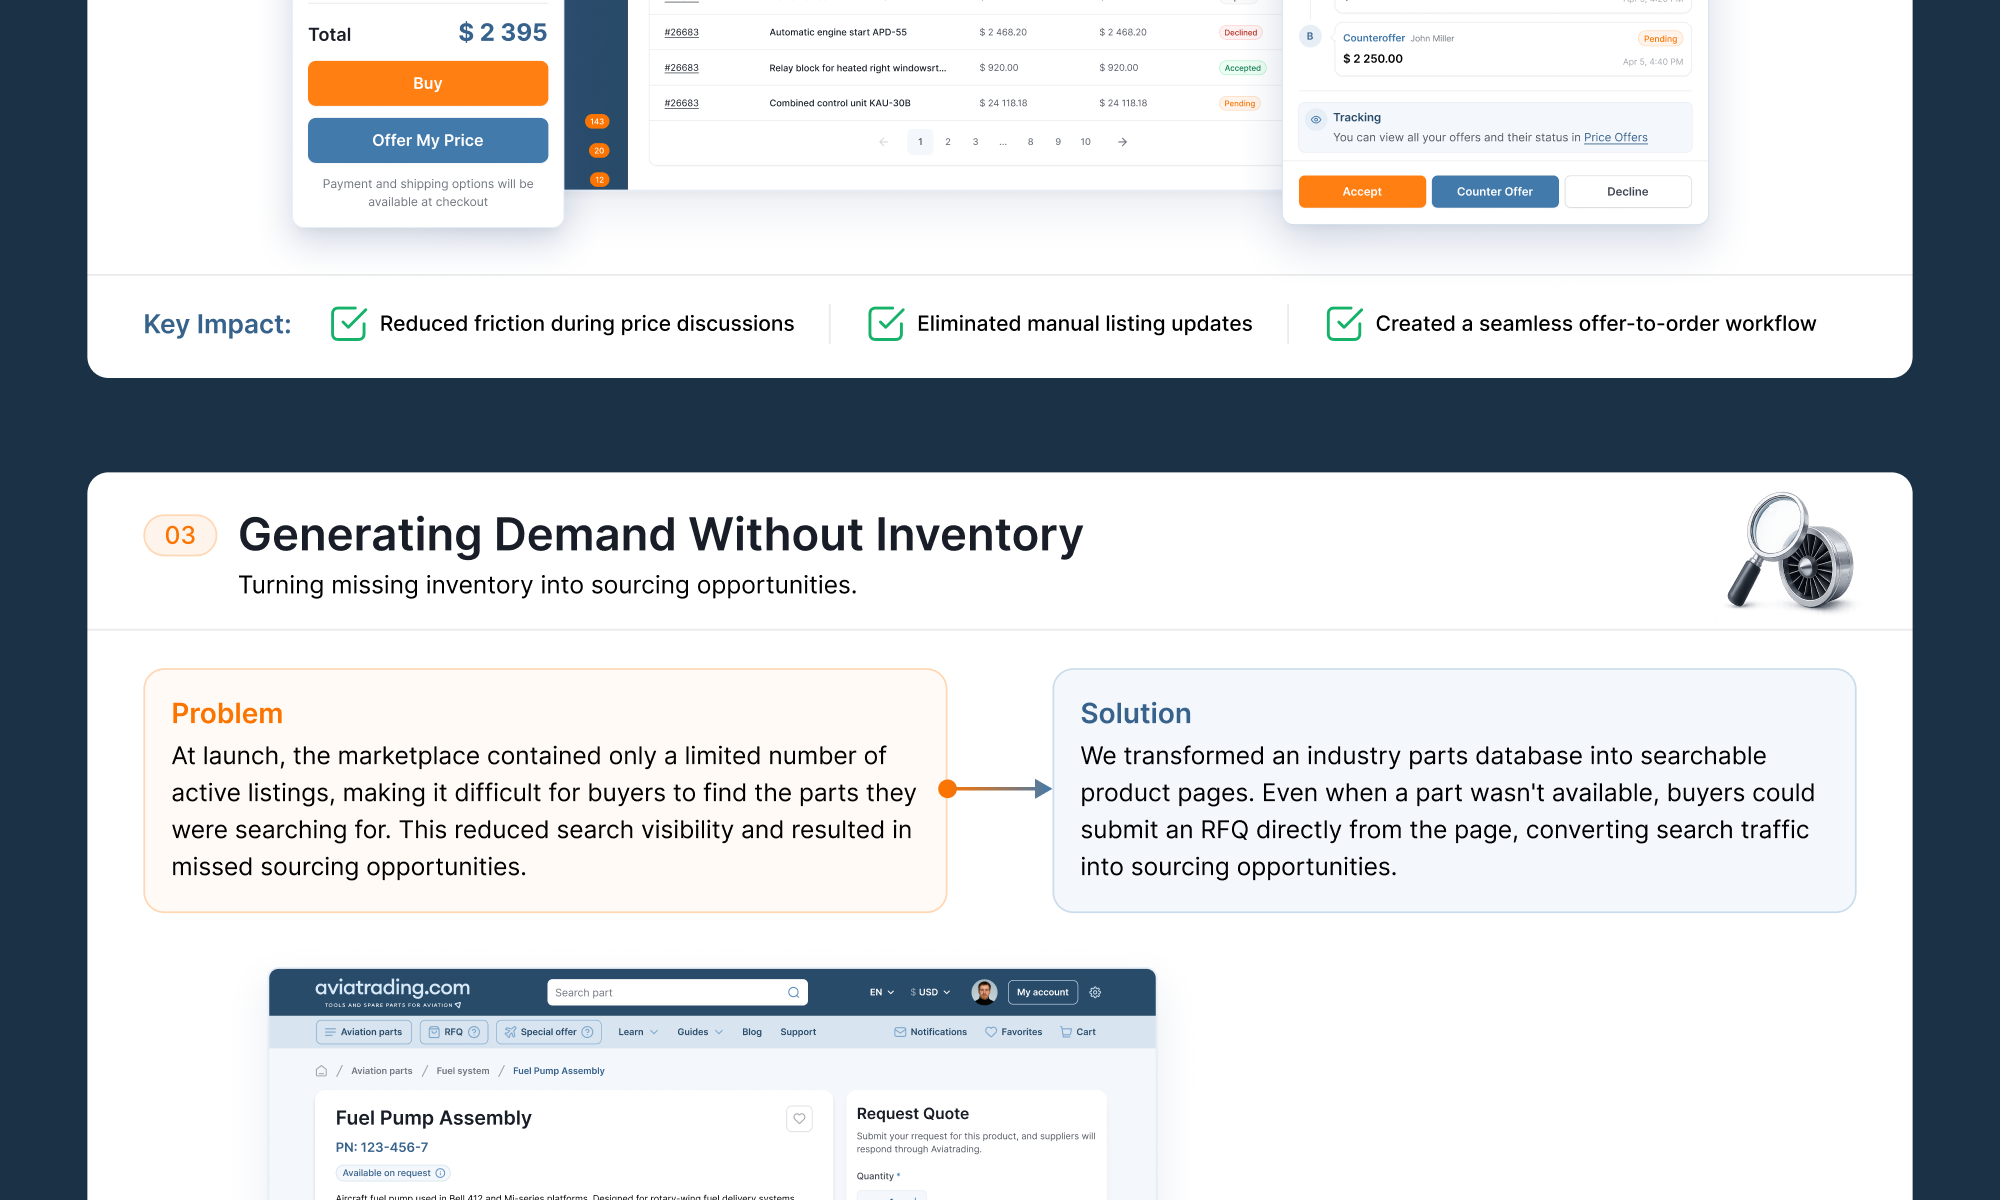Expand the USD currency dropdown
2000x1200 pixels.
click(930, 993)
